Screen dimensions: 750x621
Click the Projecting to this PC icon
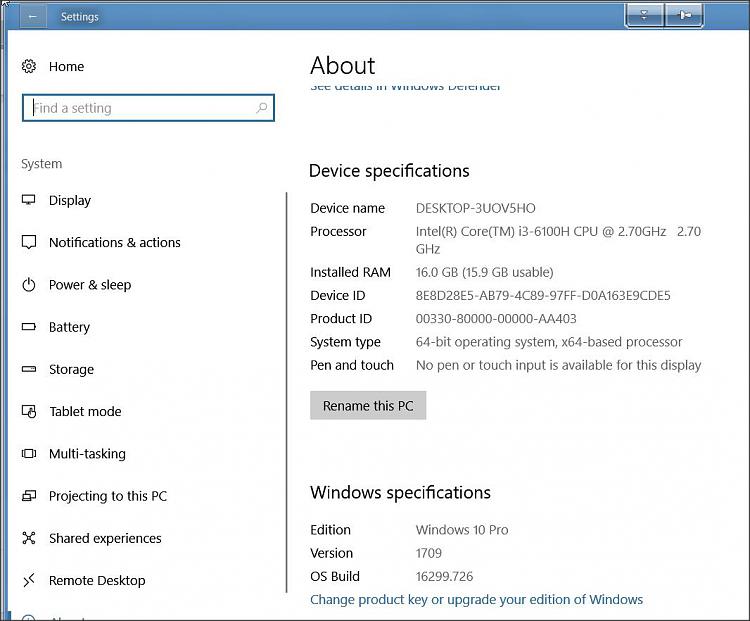pos(29,496)
